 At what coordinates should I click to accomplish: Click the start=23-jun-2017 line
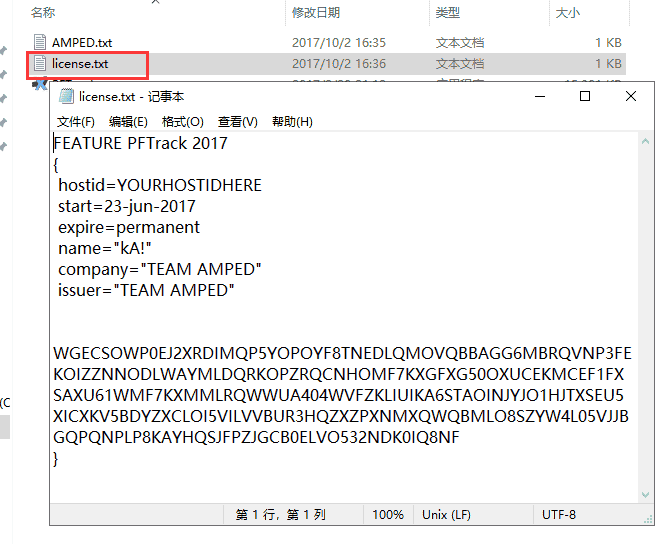tap(127, 206)
